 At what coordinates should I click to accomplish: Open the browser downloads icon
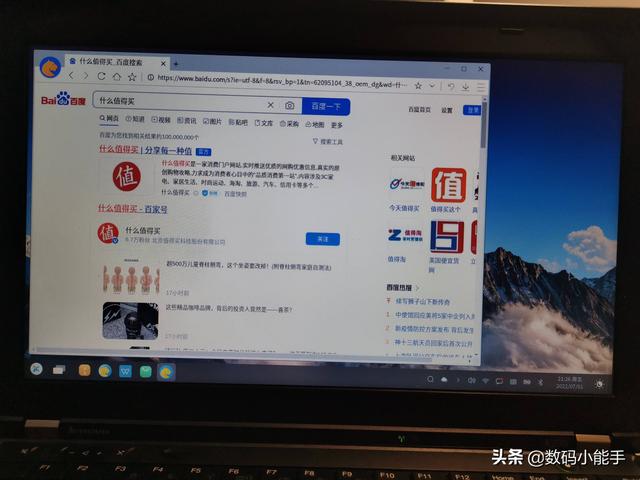point(465,87)
